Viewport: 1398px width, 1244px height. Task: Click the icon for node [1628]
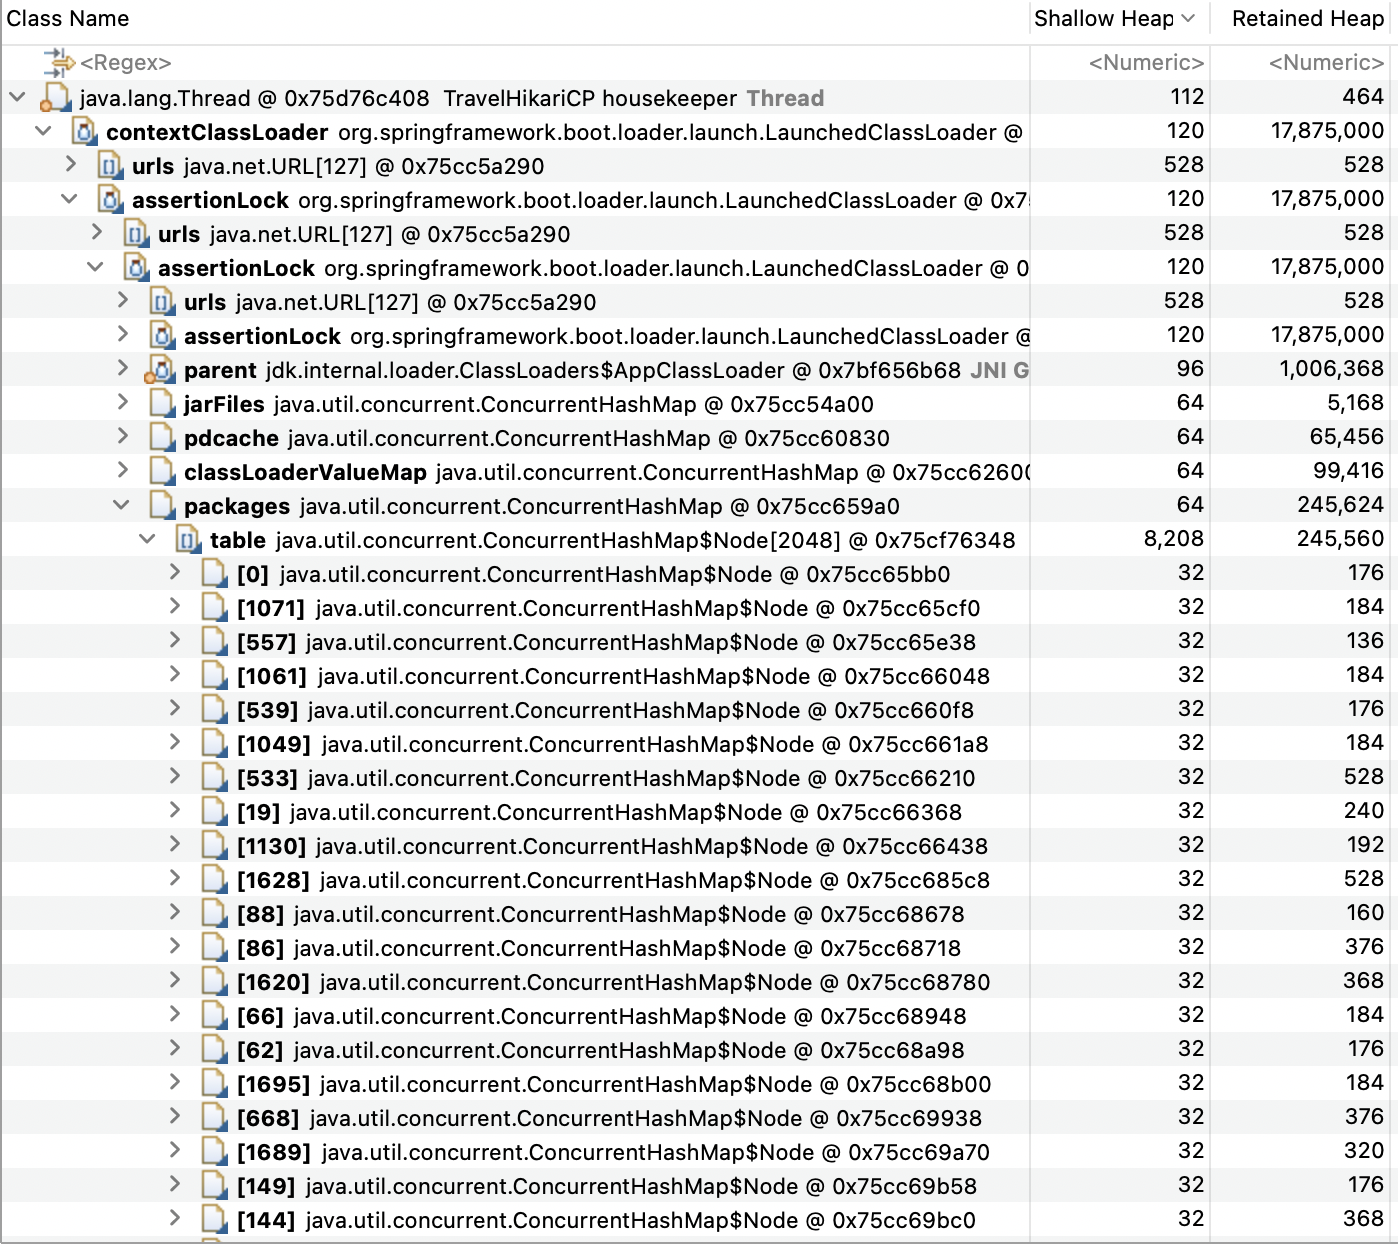tap(214, 880)
